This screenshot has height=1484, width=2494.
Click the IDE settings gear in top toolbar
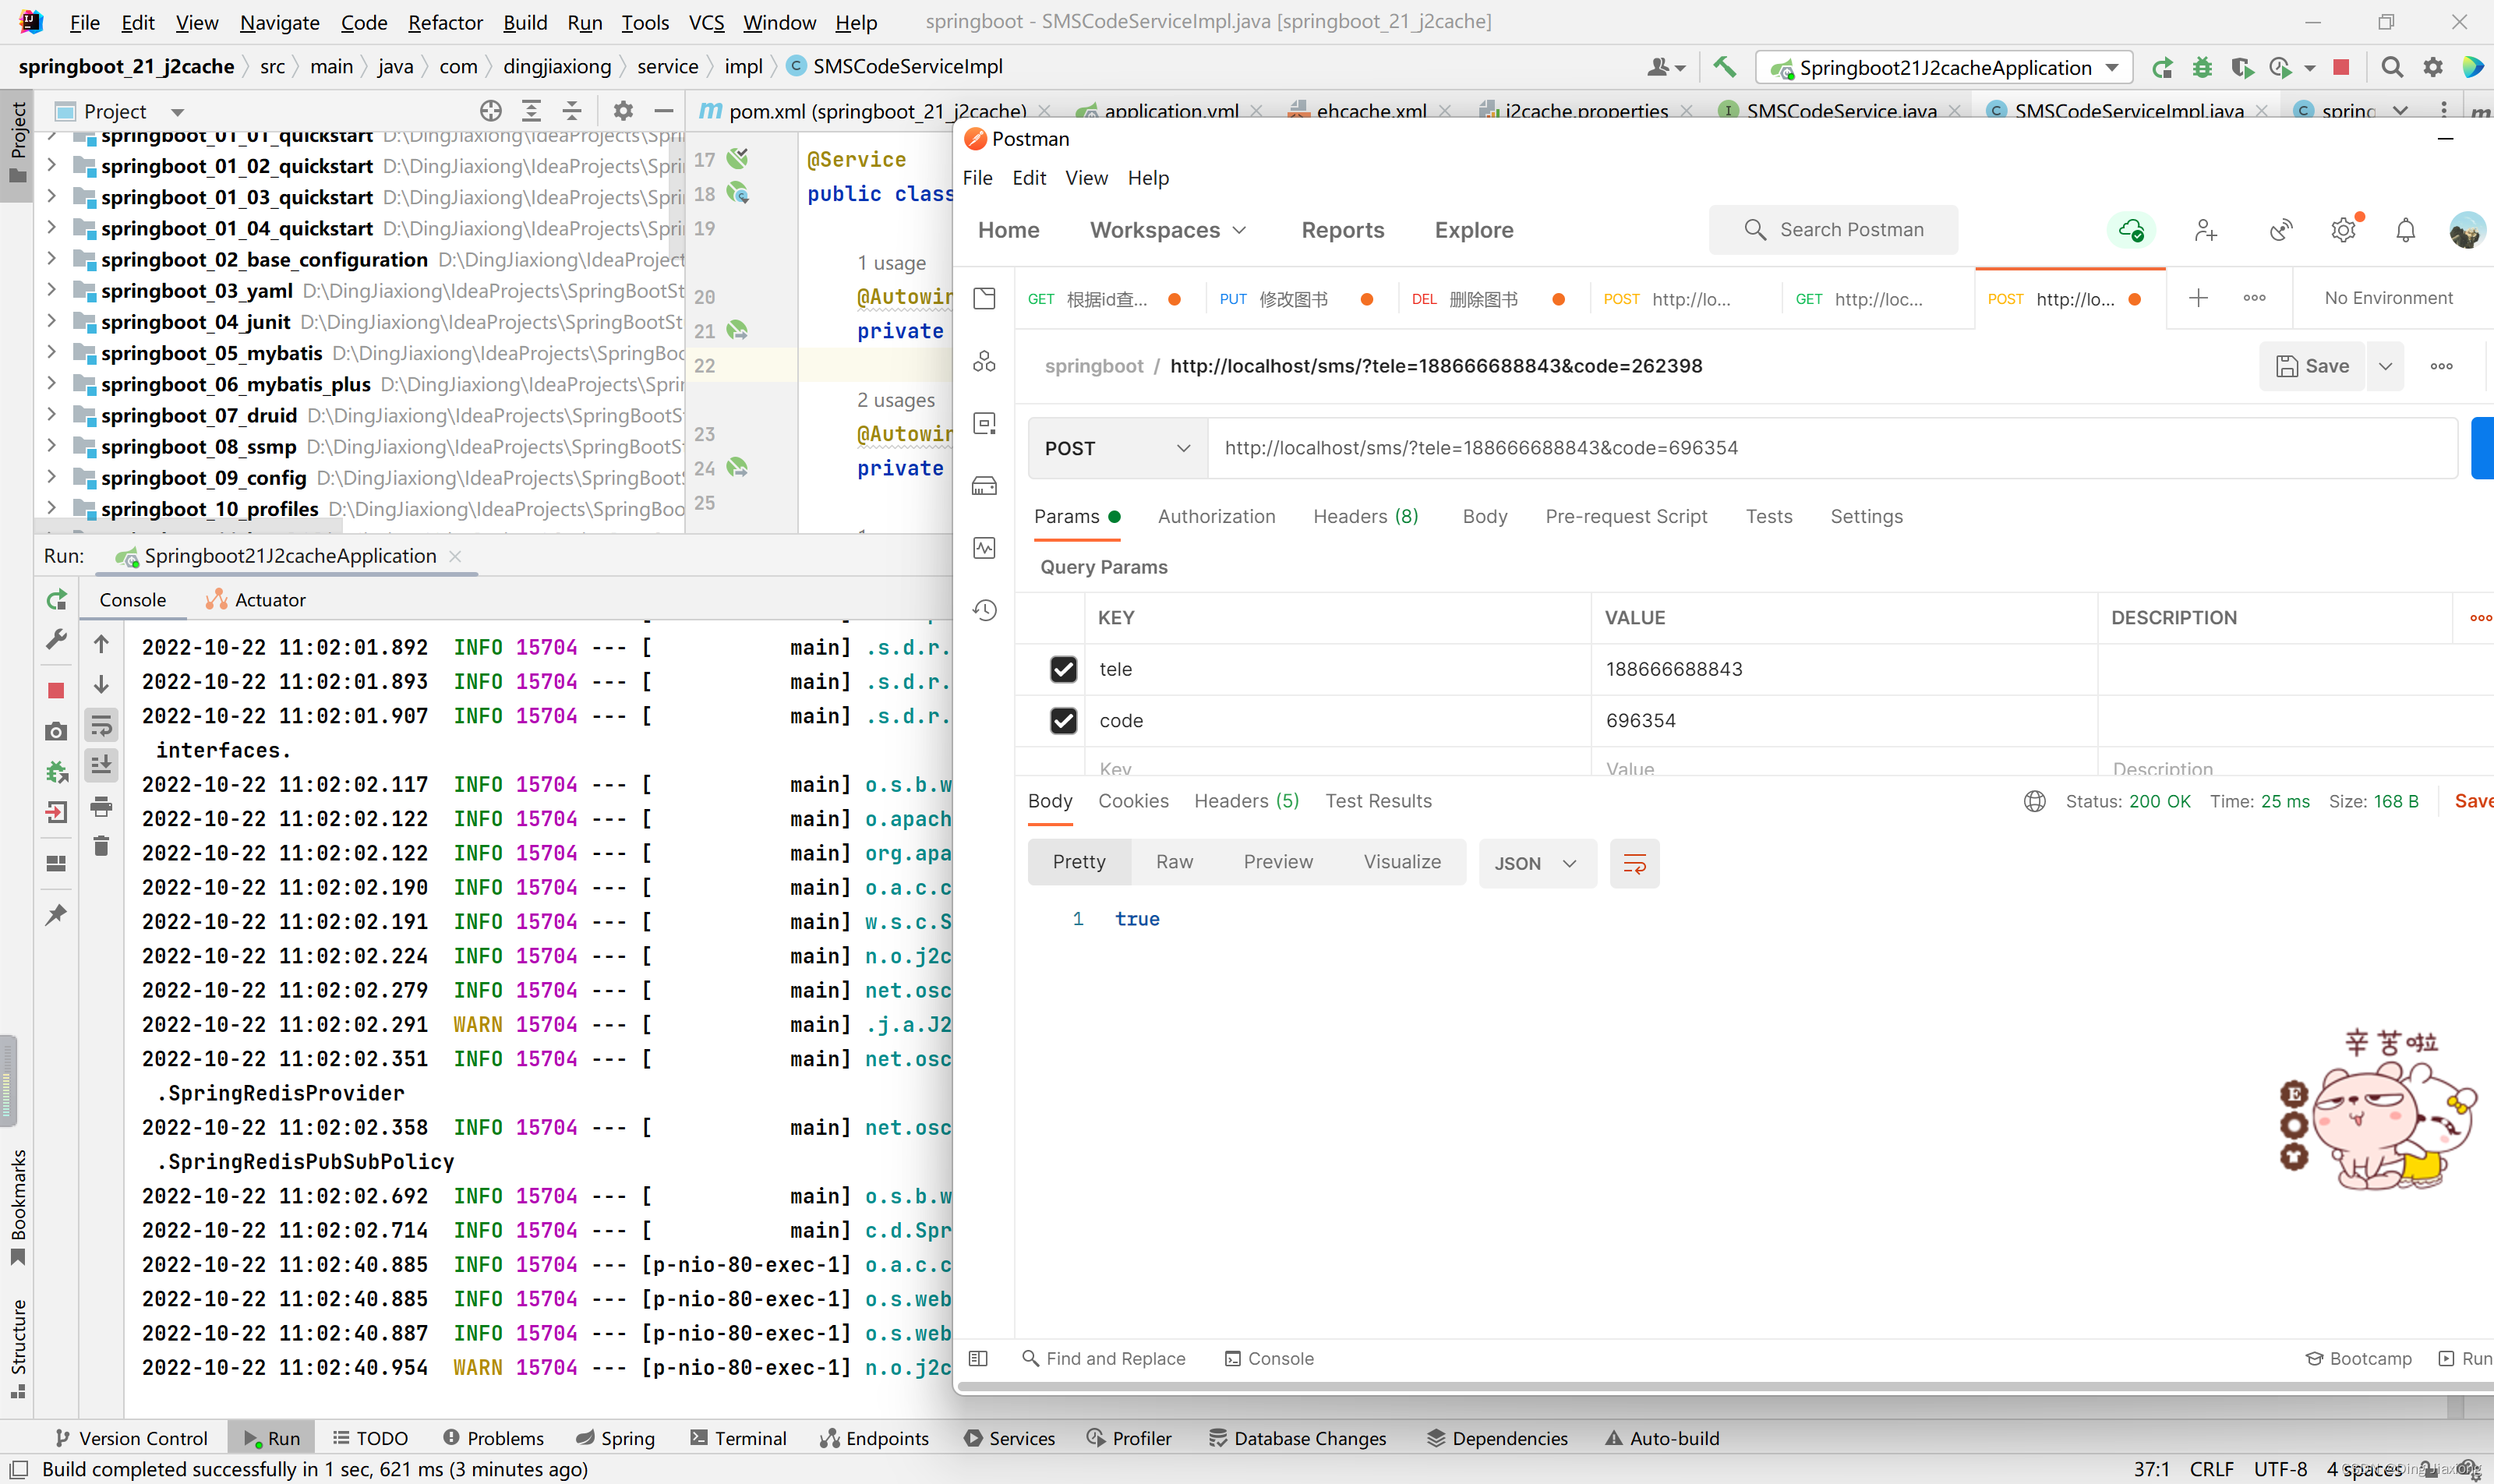click(2433, 67)
